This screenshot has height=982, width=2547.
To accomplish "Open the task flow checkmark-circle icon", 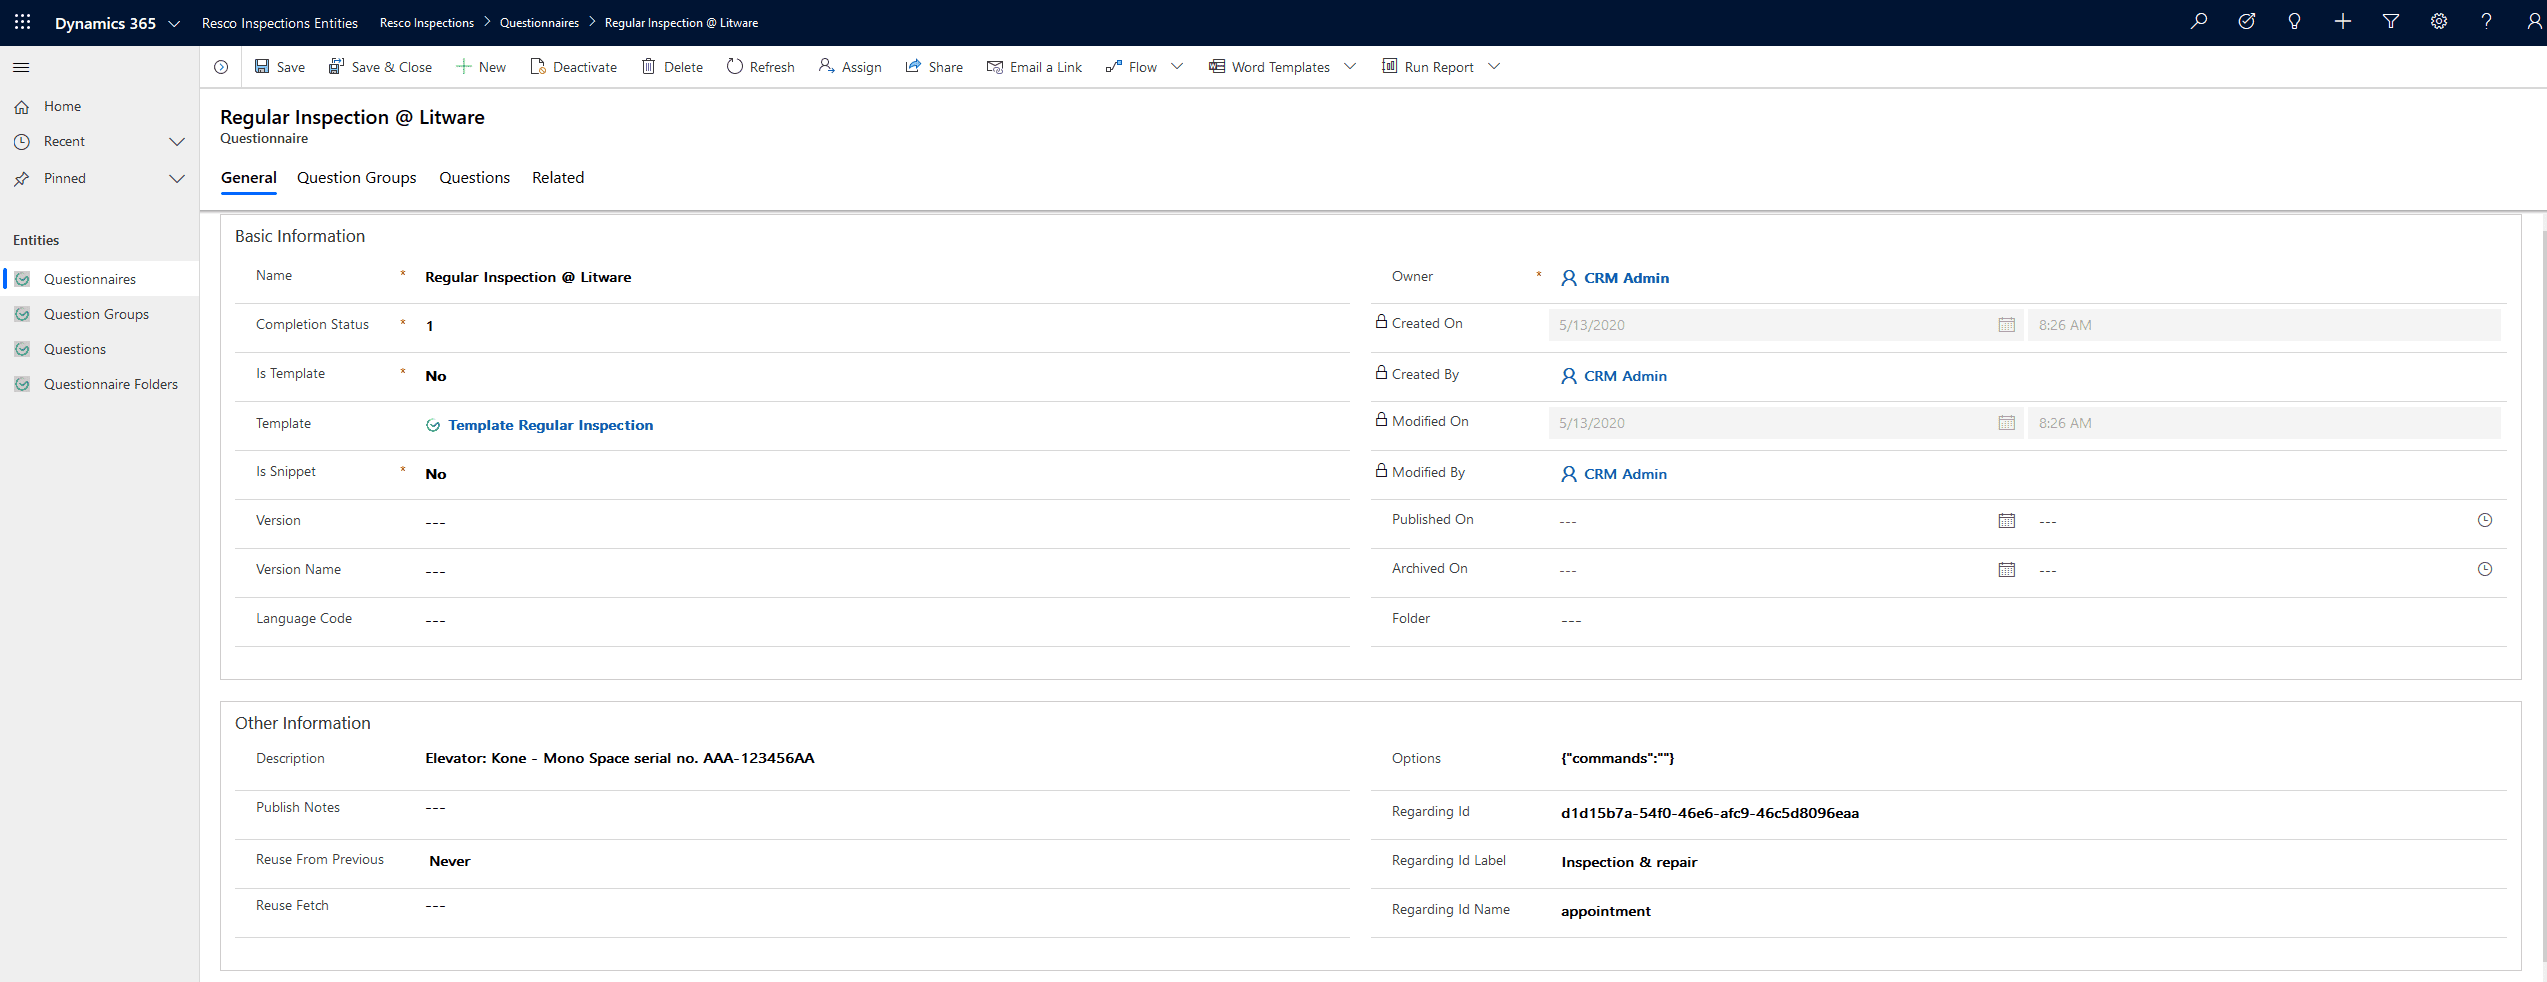I will click(x=2246, y=22).
